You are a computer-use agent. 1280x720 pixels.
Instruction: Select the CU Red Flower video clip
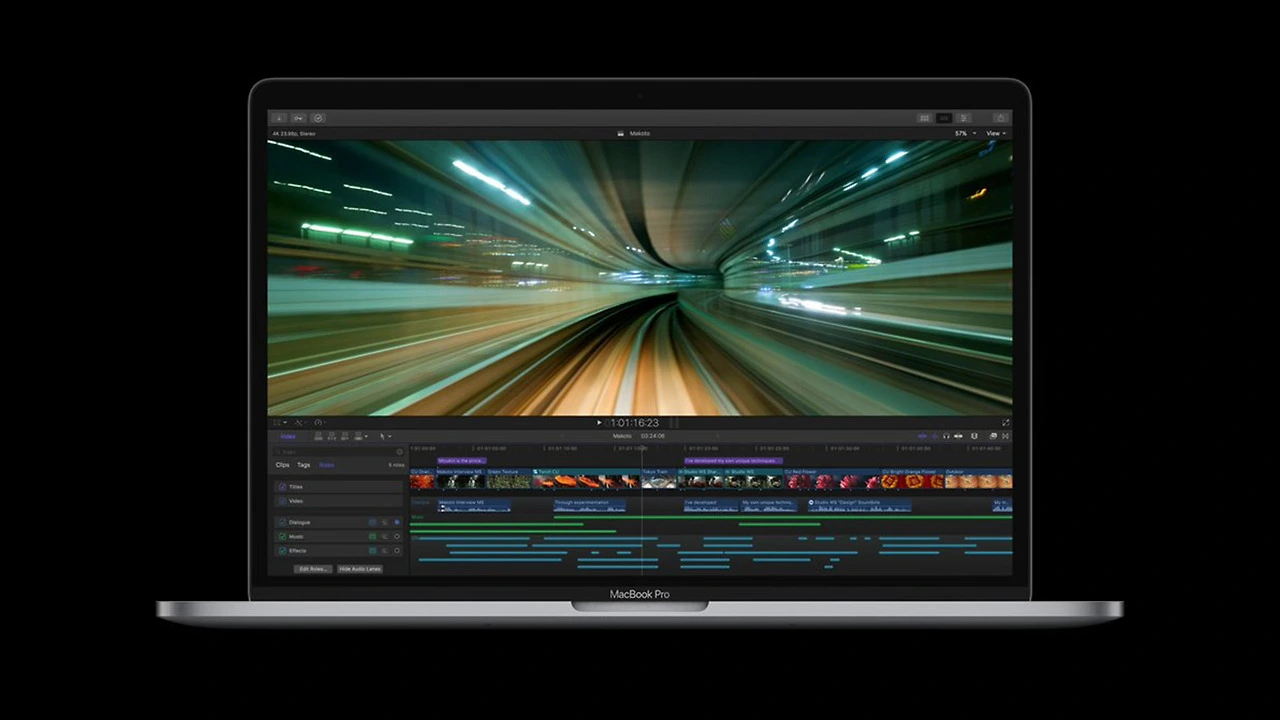coord(831,479)
